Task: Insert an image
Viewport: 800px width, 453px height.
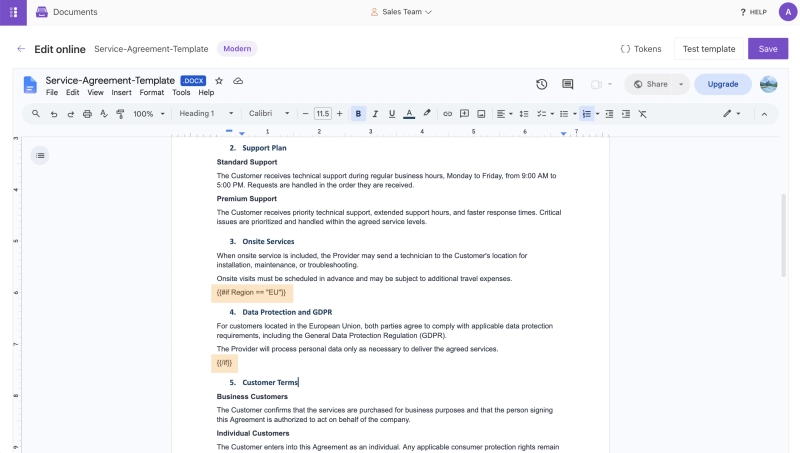Action: (481, 114)
